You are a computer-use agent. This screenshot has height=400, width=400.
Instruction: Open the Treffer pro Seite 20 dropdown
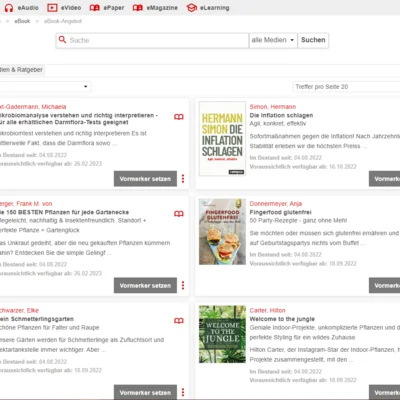tap(347, 87)
